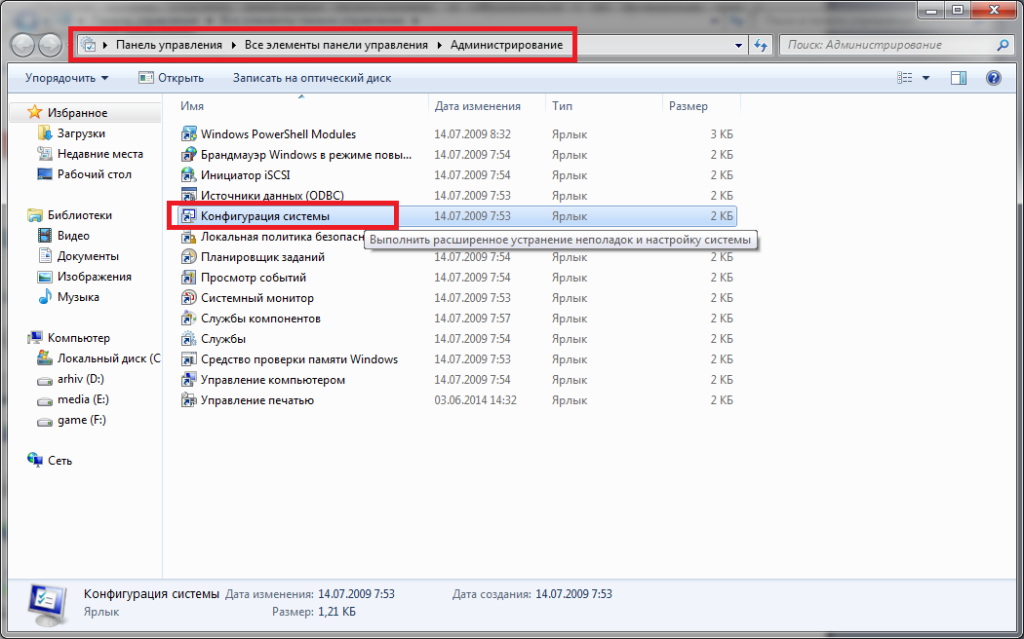1024x639 pixels.
Task: Click the Инициатор iSCSI shortcut icon
Action: click(188, 175)
